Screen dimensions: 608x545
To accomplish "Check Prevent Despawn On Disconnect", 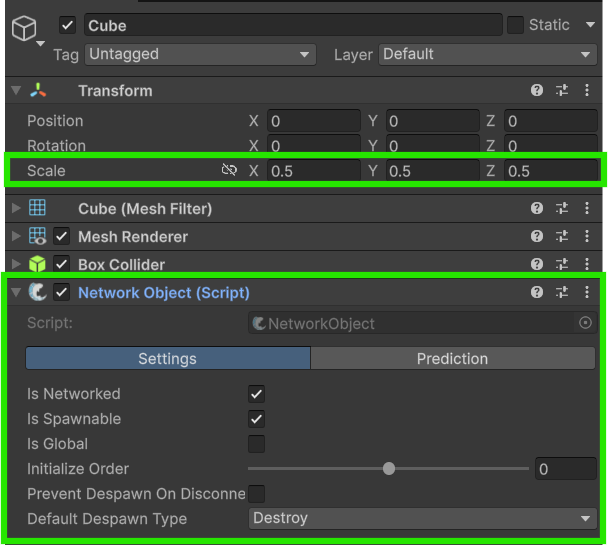I will pyautogui.click(x=256, y=494).
